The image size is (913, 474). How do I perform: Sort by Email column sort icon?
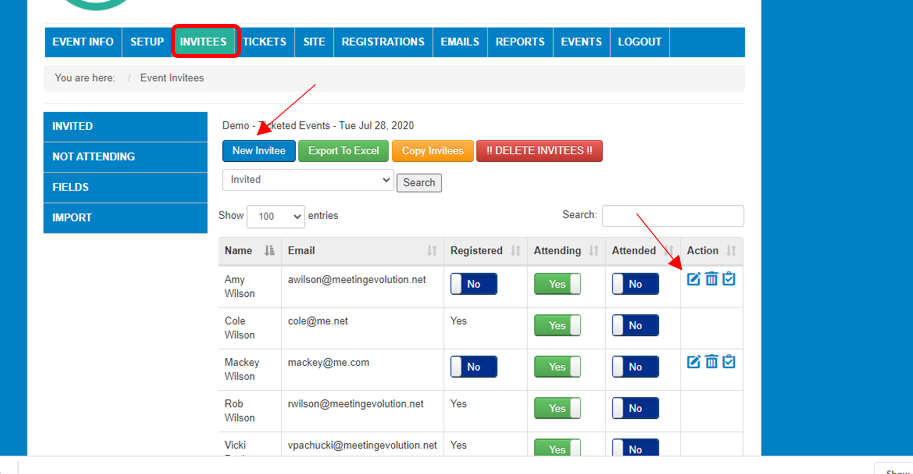(x=432, y=251)
